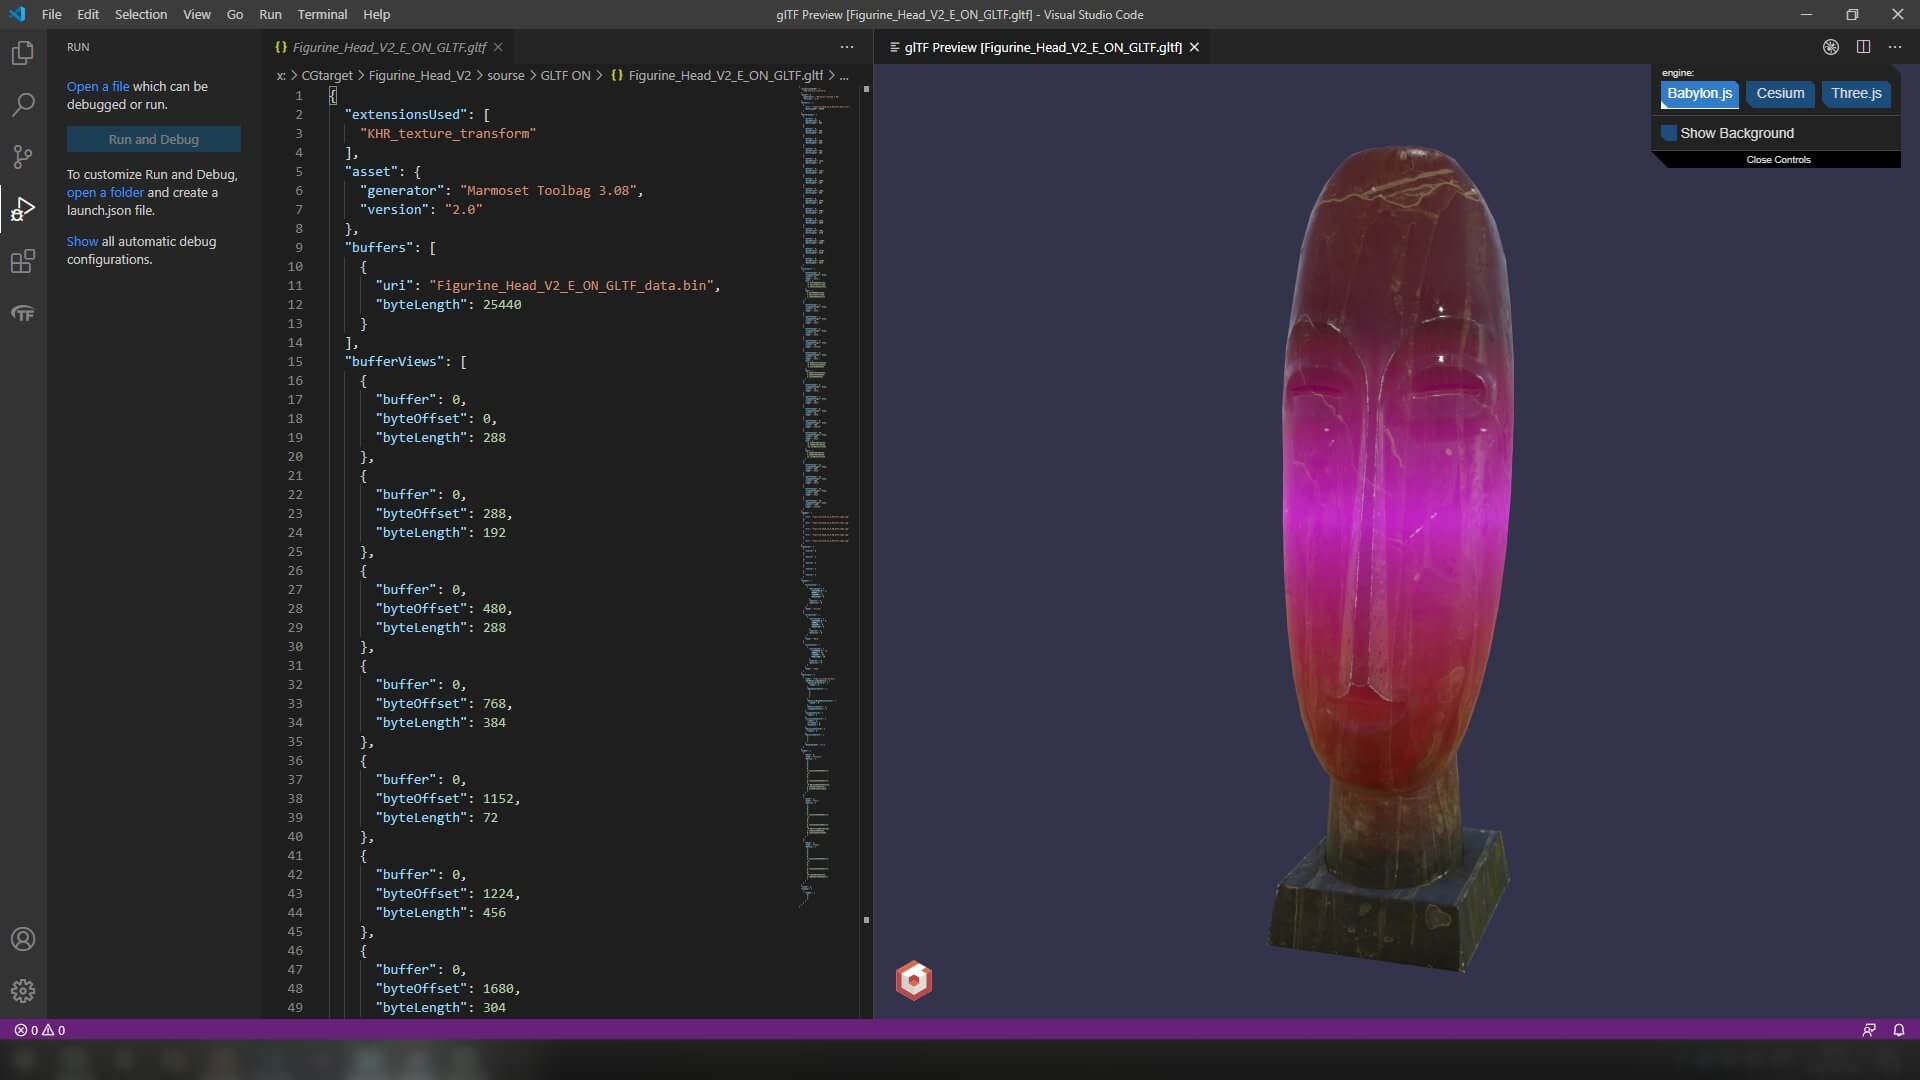Screen dimensions: 1920x1080
Task: Click the byteOffset value 1152
Action: (498, 799)
